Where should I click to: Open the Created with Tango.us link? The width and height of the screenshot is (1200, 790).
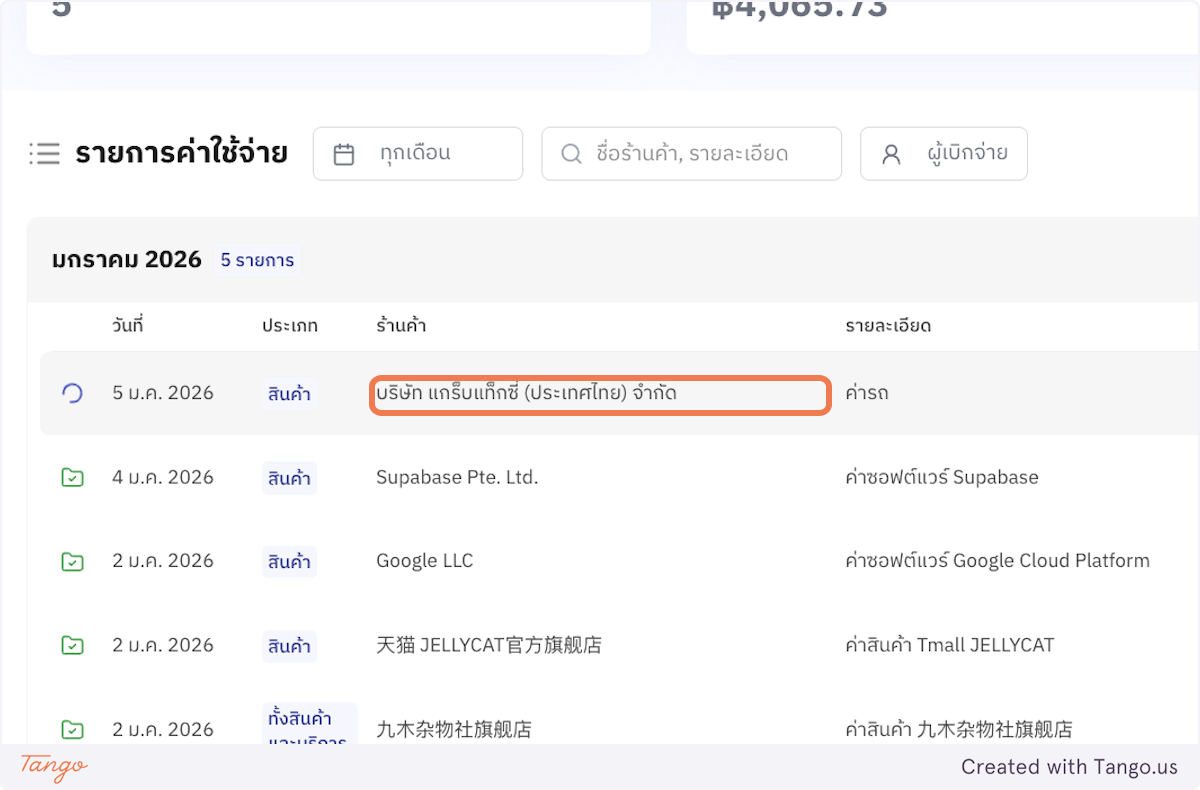pyautogui.click(x=1069, y=767)
